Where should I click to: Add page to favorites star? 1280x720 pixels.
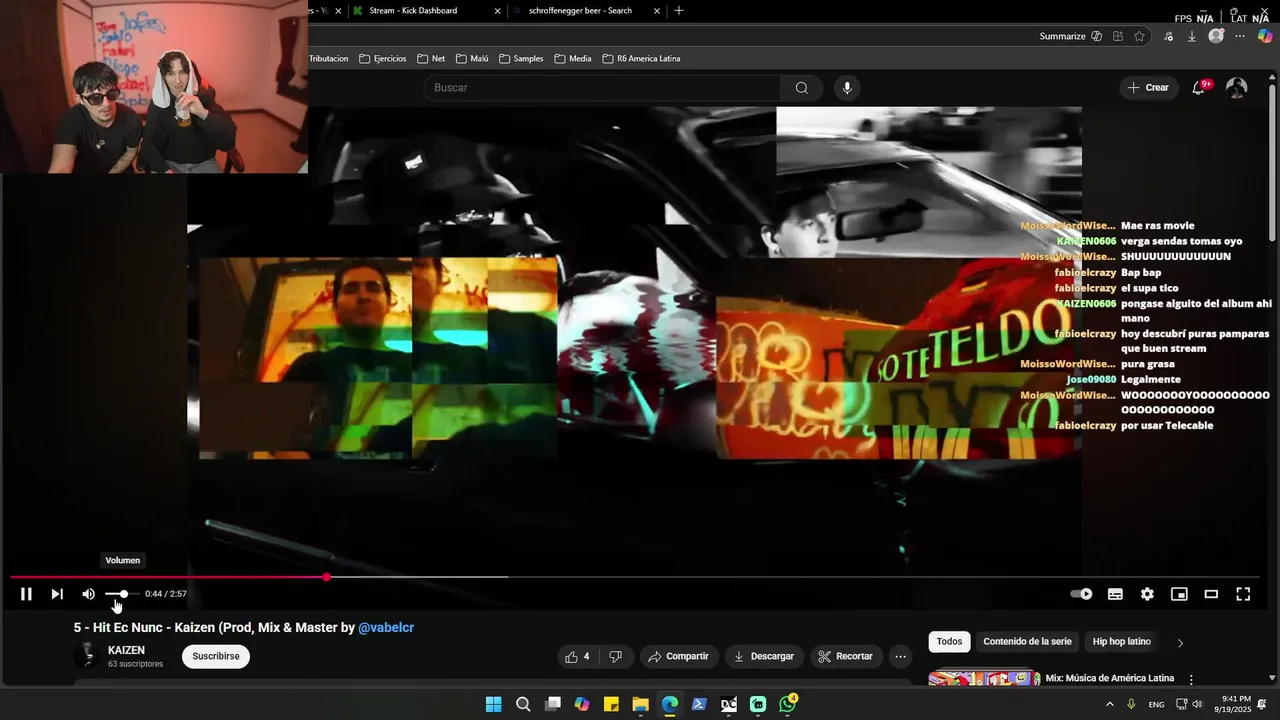[x=1140, y=36]
